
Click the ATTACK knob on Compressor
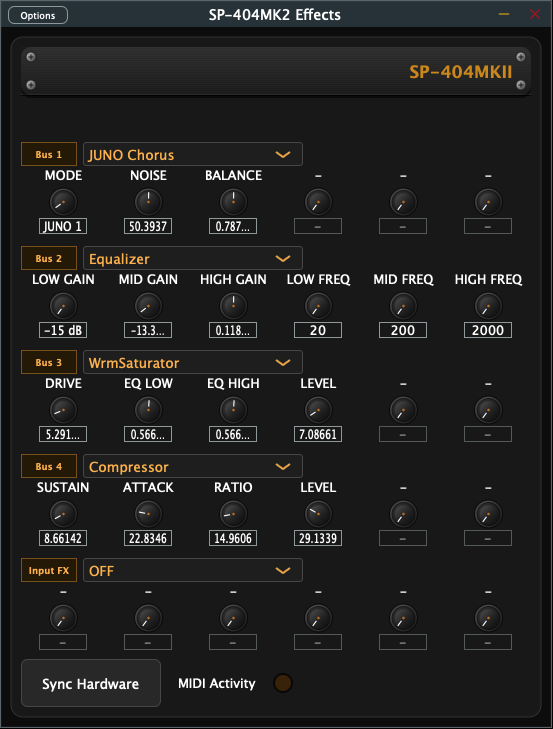point(148,514)
